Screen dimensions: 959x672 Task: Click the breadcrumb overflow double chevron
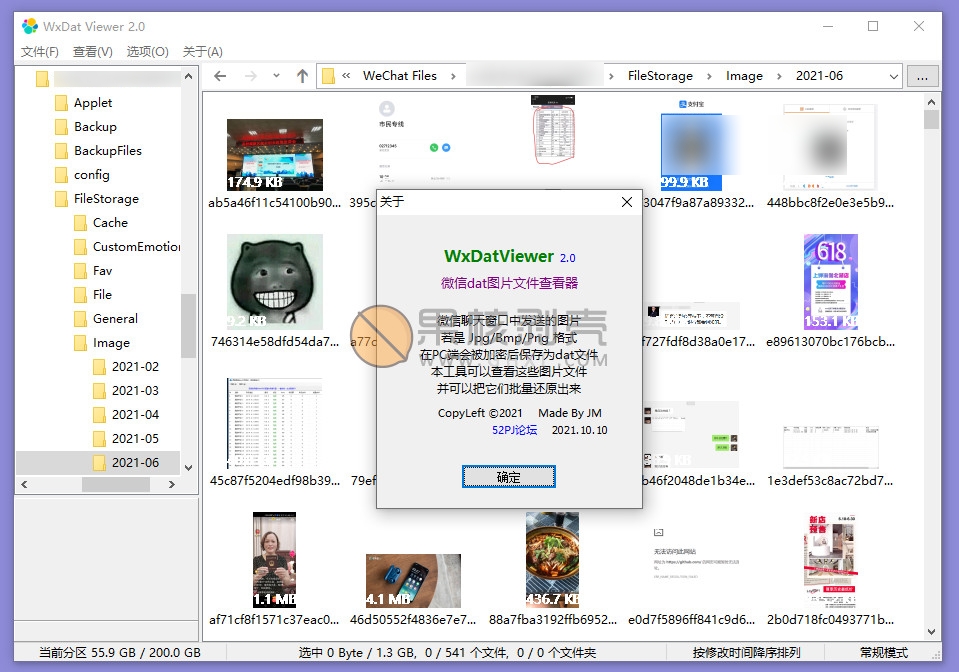(x=346, y=76)
